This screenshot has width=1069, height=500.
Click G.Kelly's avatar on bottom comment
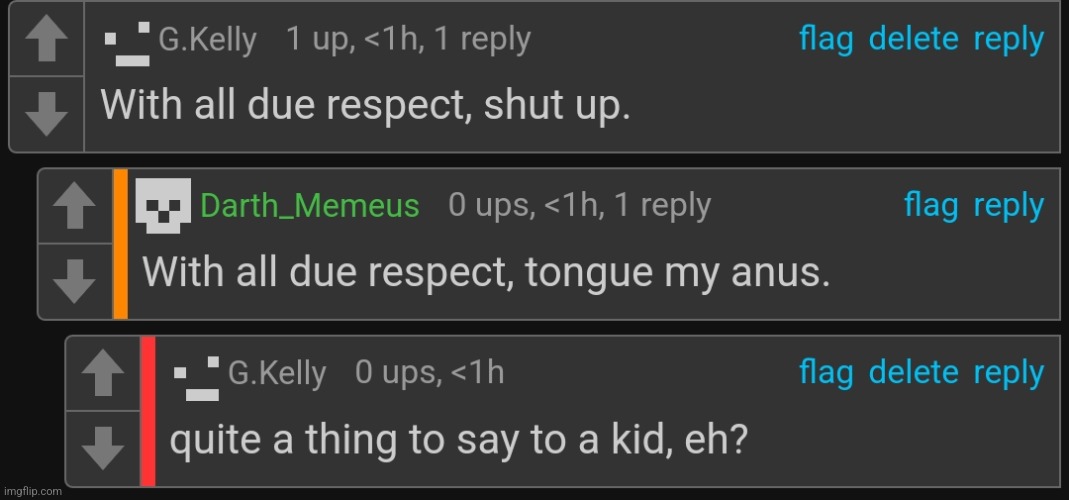click(x=196, y=379)
